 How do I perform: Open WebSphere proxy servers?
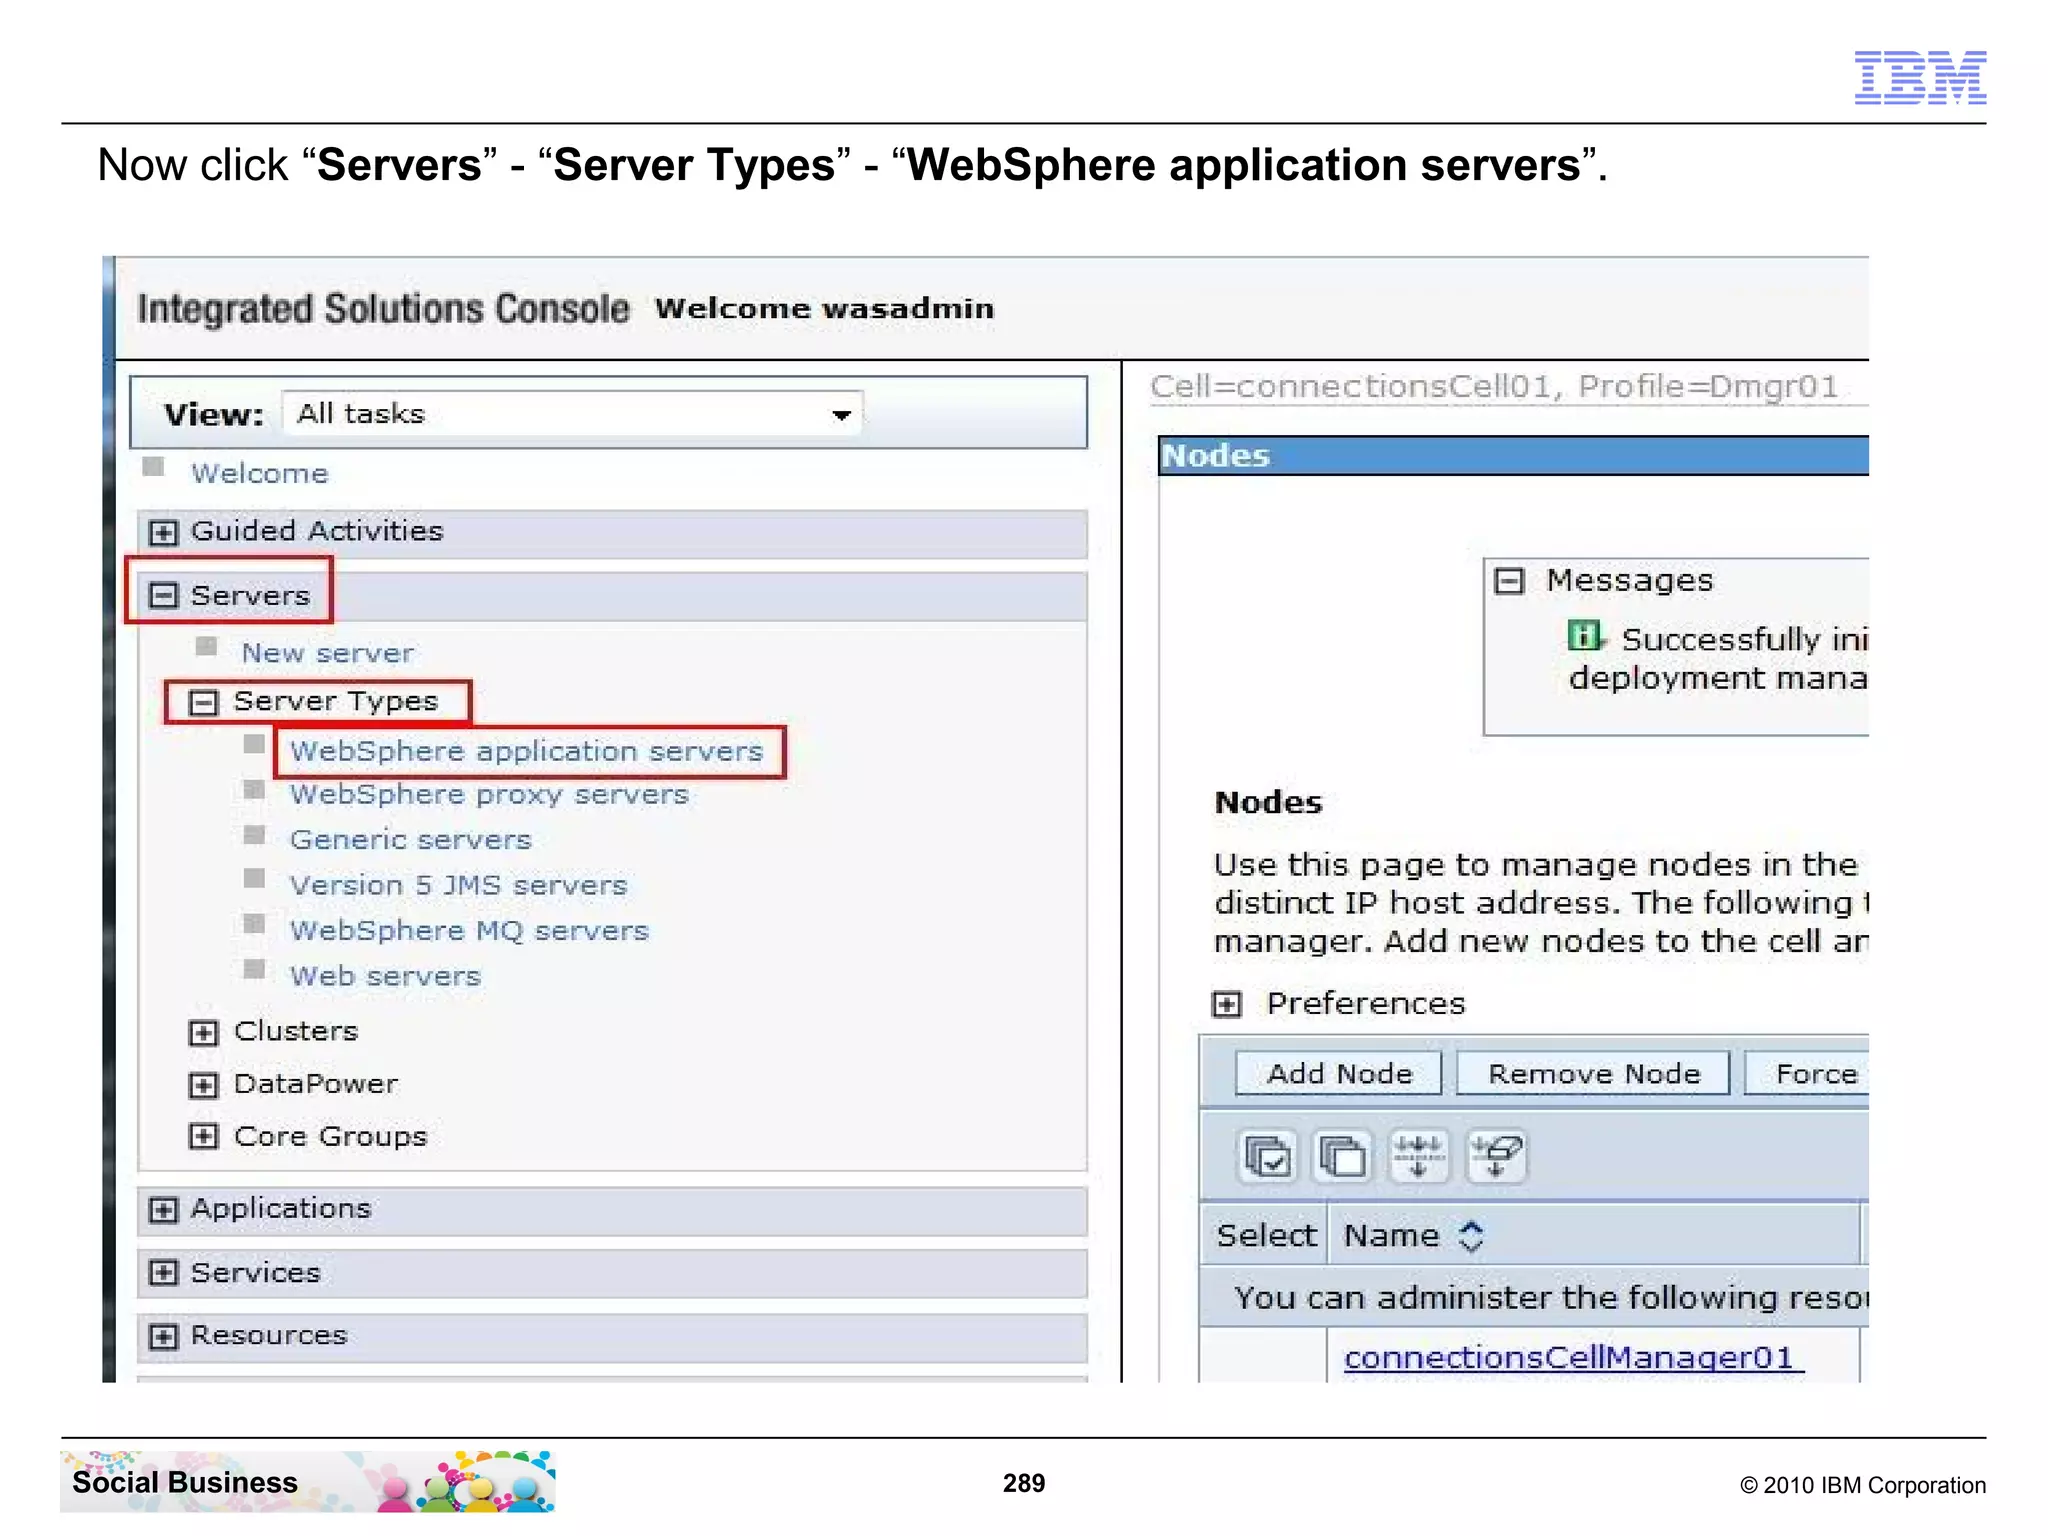tap(489, 795)
